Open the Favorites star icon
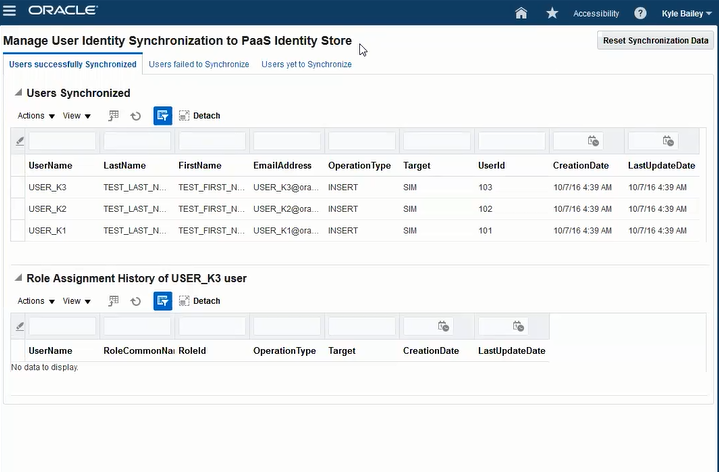Viewport: 719px width, 472px height. click(552, 13)
